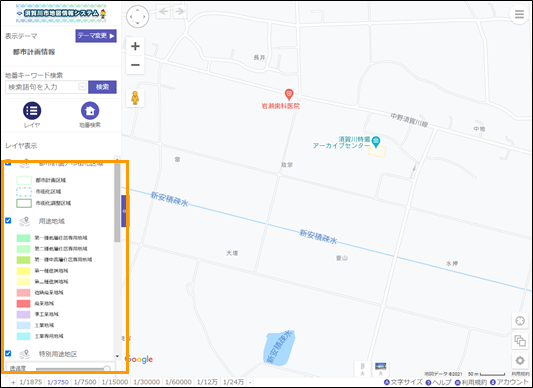The image size is (533, 388).
Task: Zoom out with the minus button
Action: [135, 65]
